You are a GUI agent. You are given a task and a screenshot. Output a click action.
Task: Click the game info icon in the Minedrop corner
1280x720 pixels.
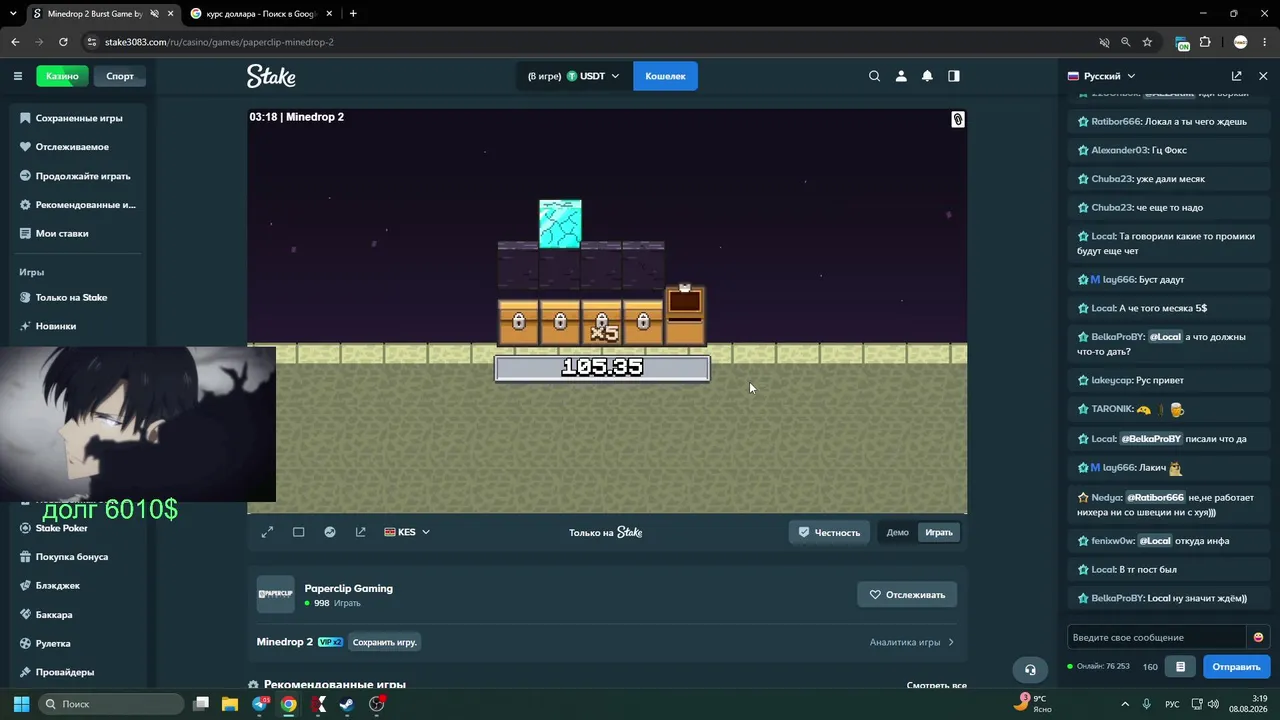pos(957,120)
